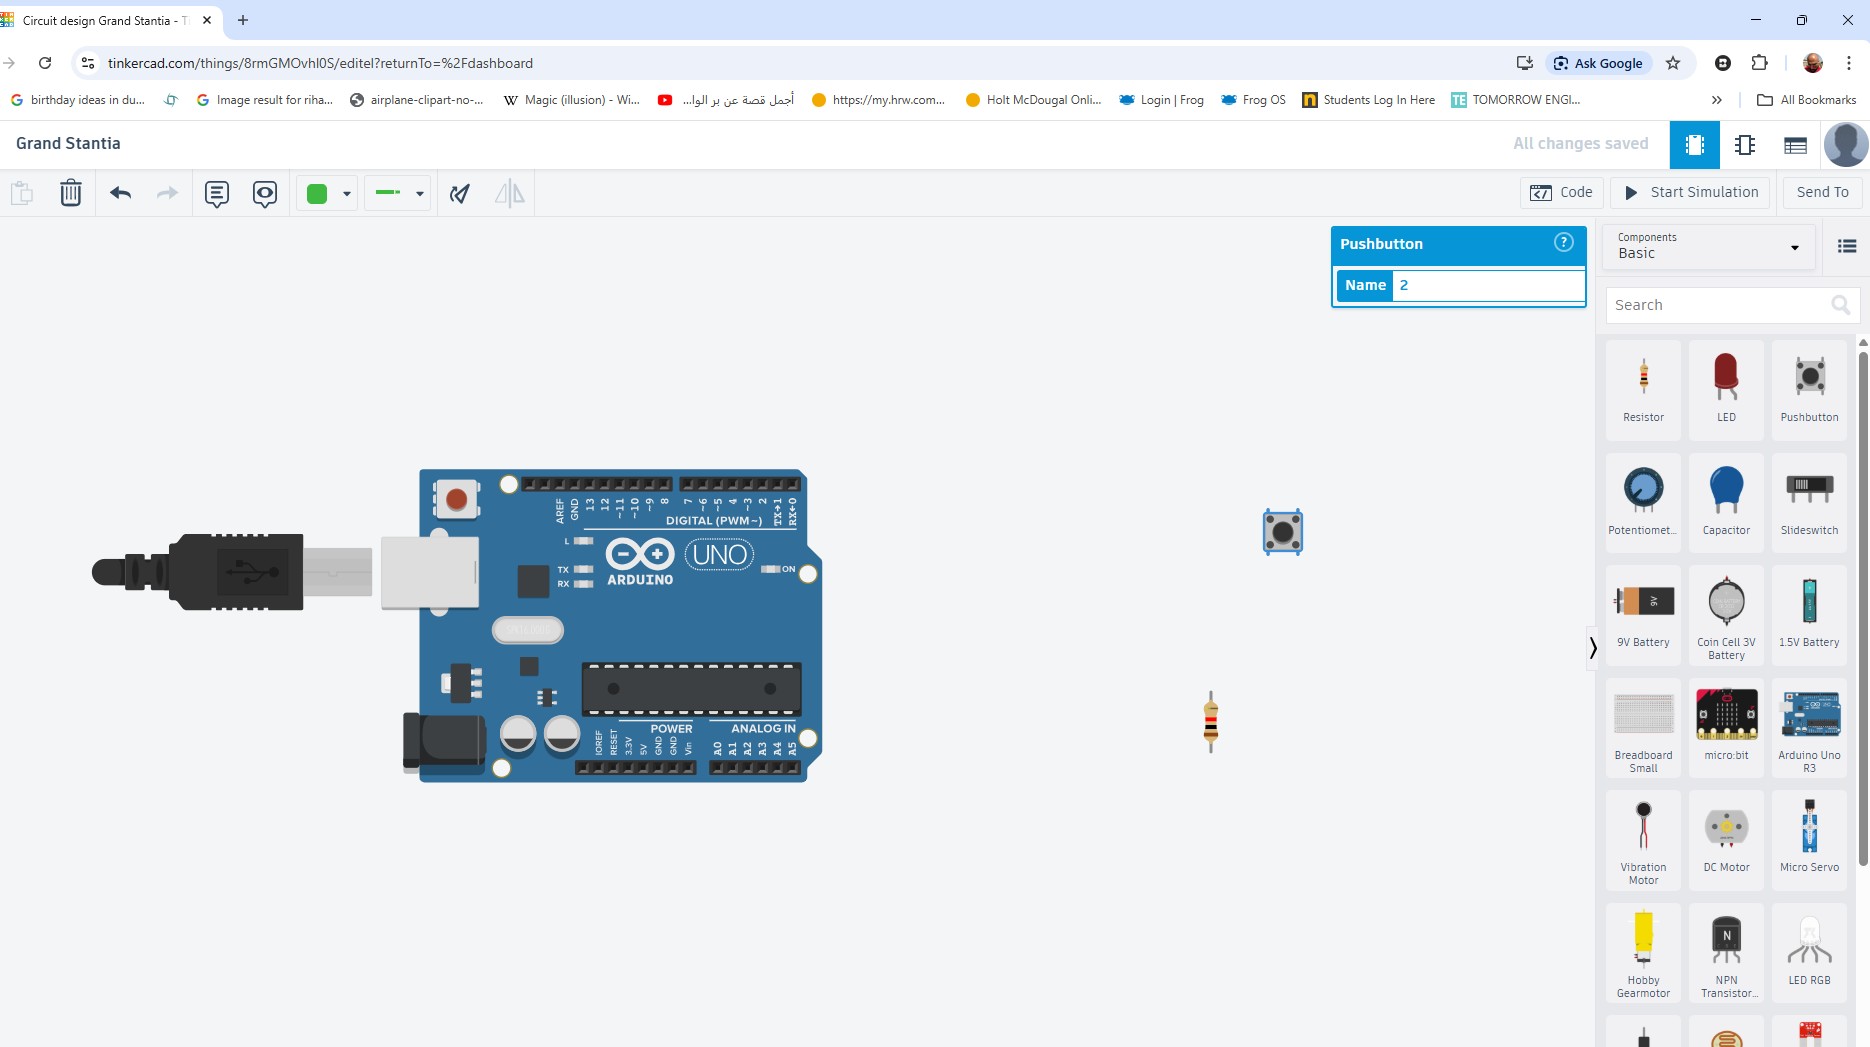Open Students Log In Here bookmark
The image size is (1870, 1047).
[1369, 100]
